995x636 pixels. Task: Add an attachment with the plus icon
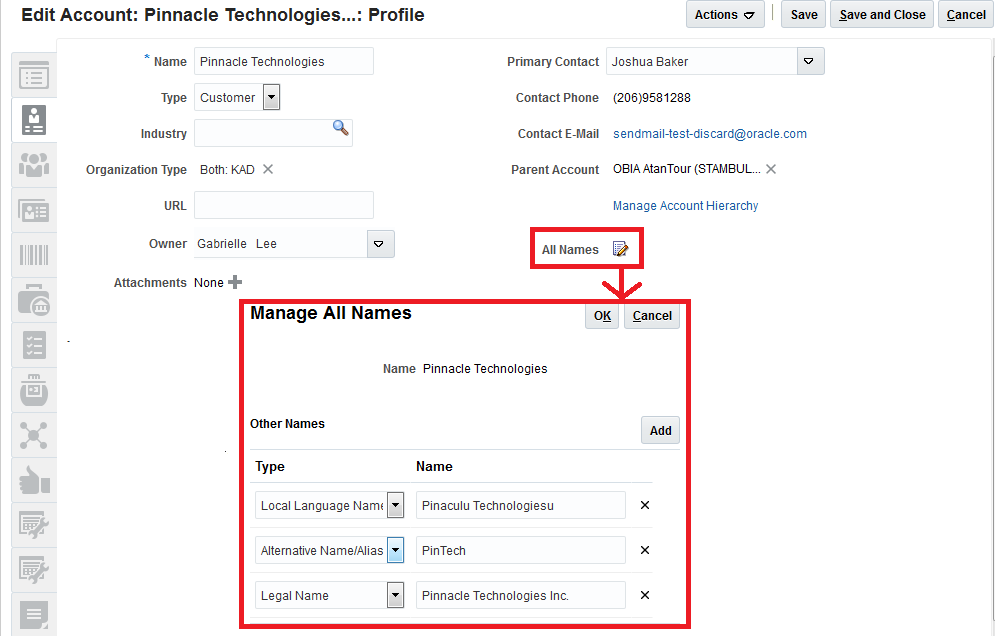click(x=236, y=283)
